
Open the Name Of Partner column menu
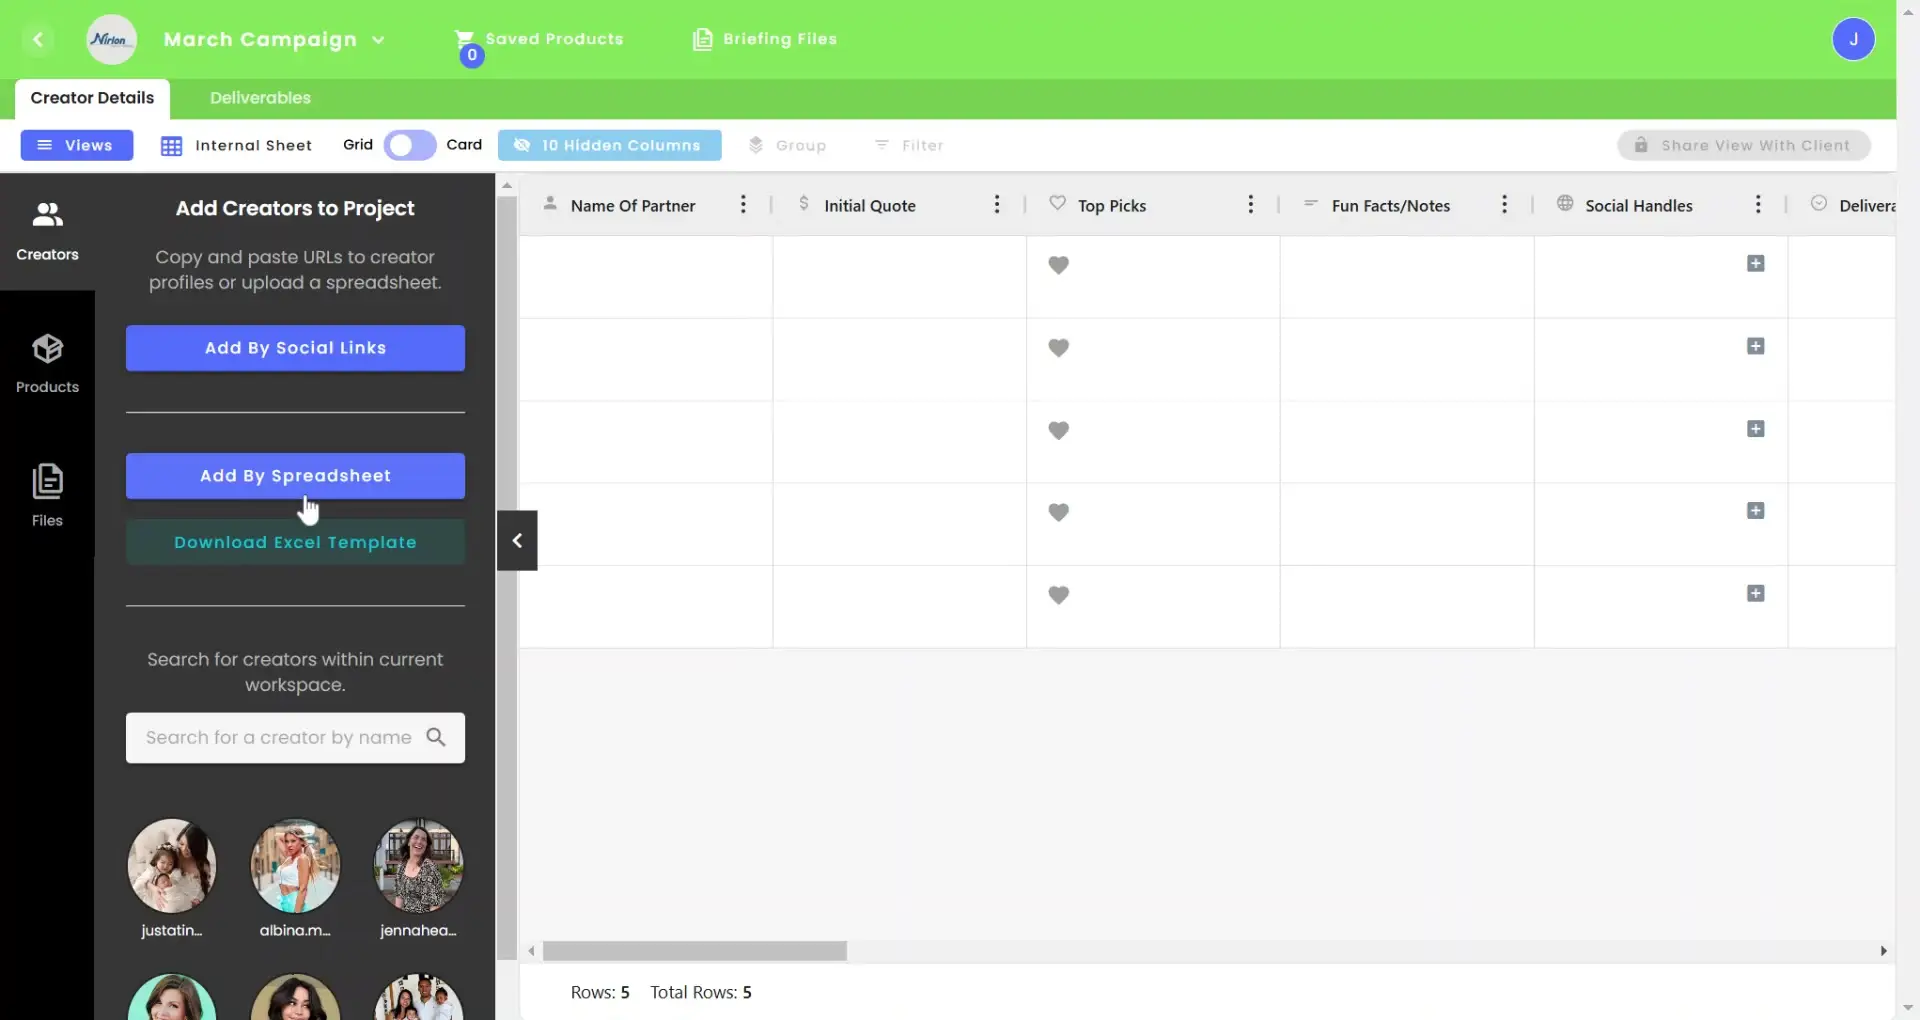[743, 204]
